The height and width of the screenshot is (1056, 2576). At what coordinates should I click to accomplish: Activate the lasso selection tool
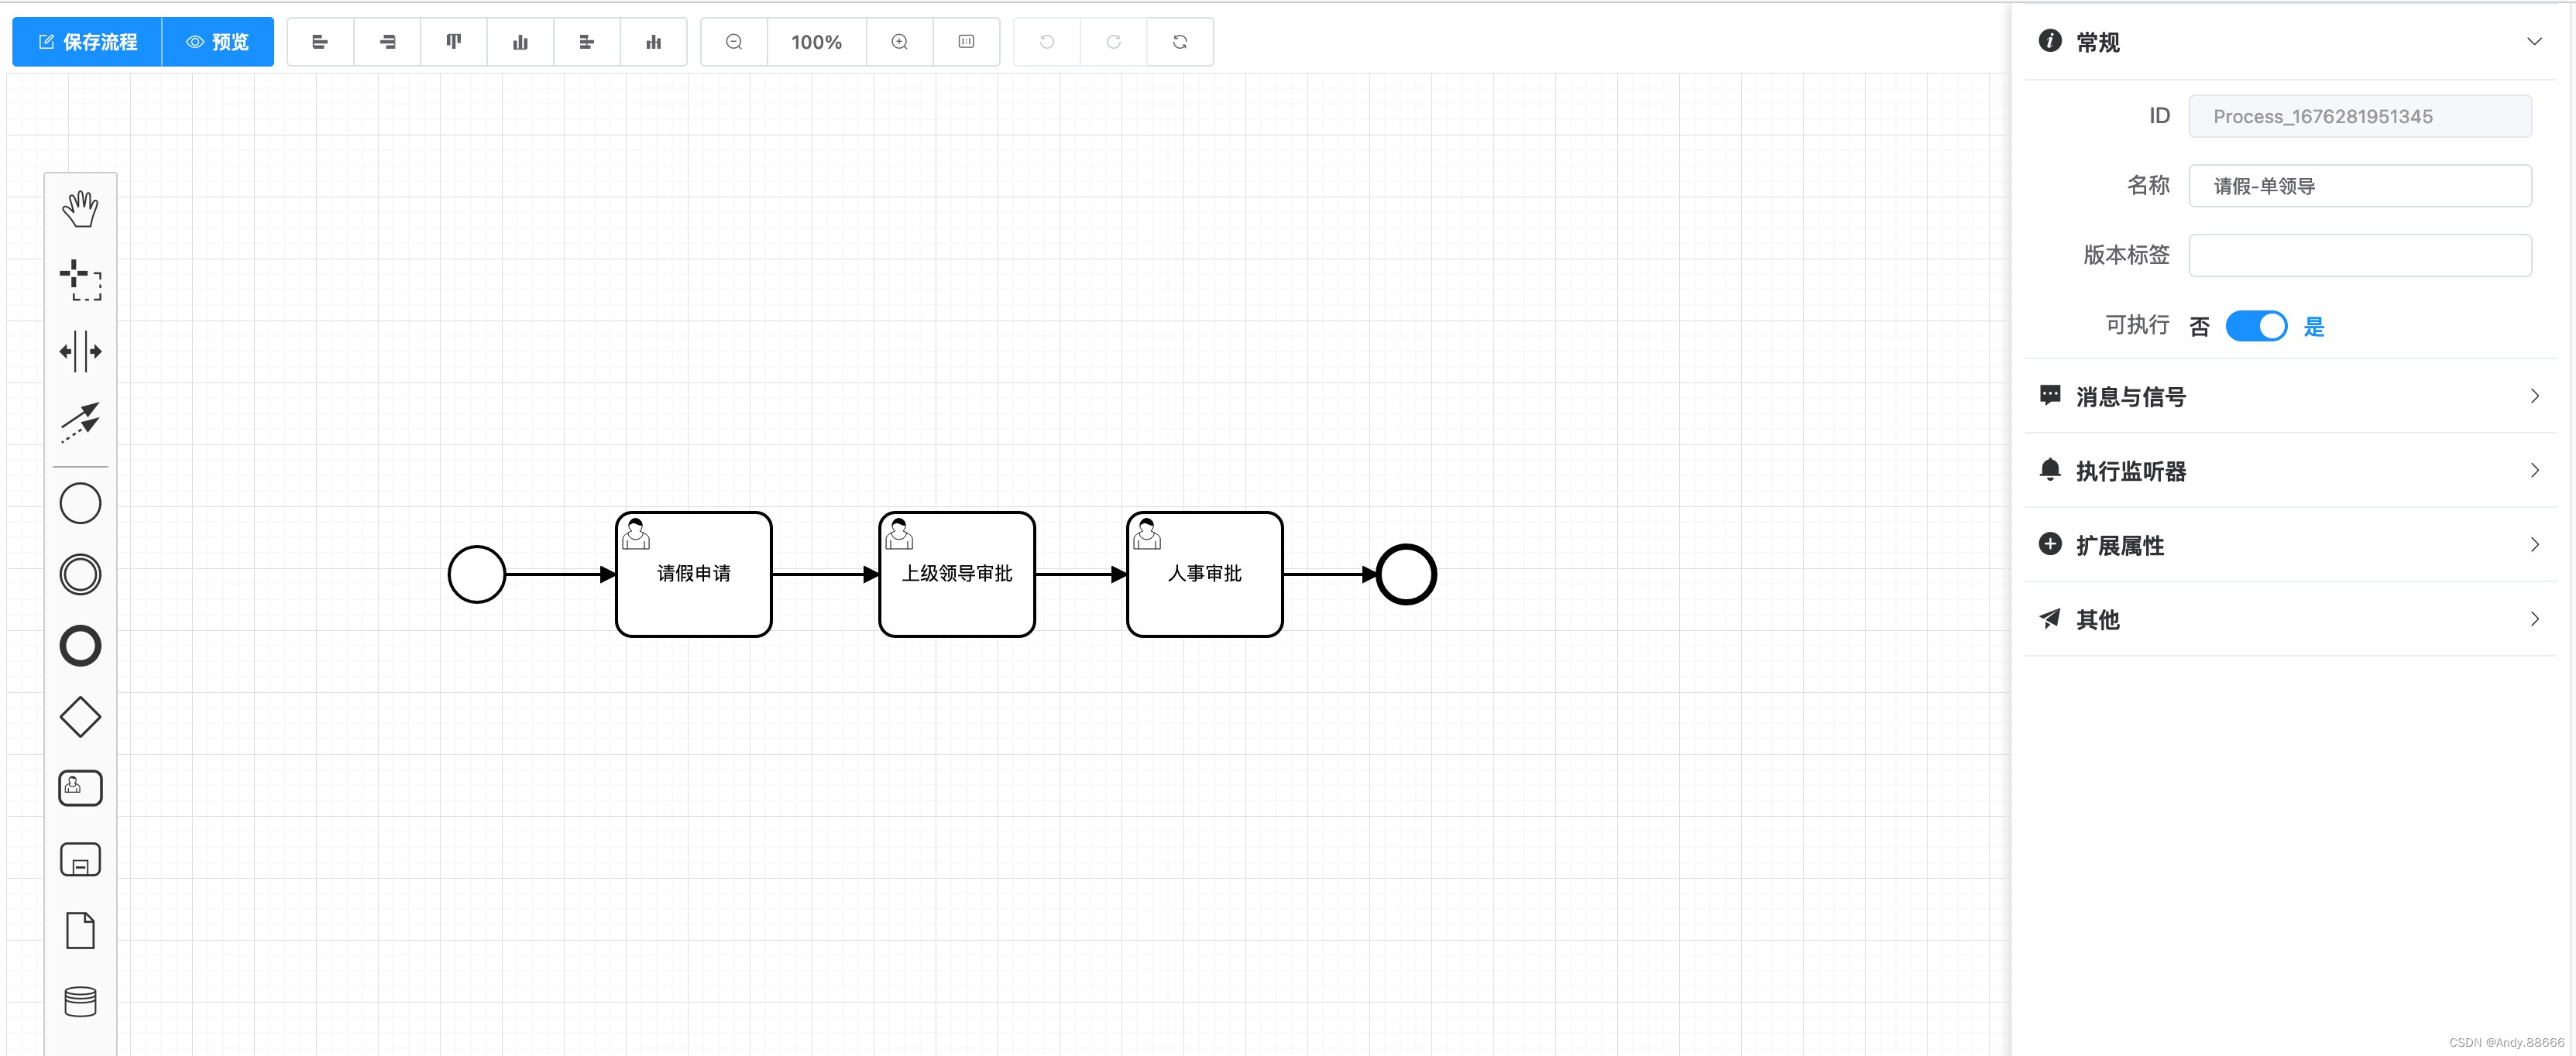click(80, 280)
